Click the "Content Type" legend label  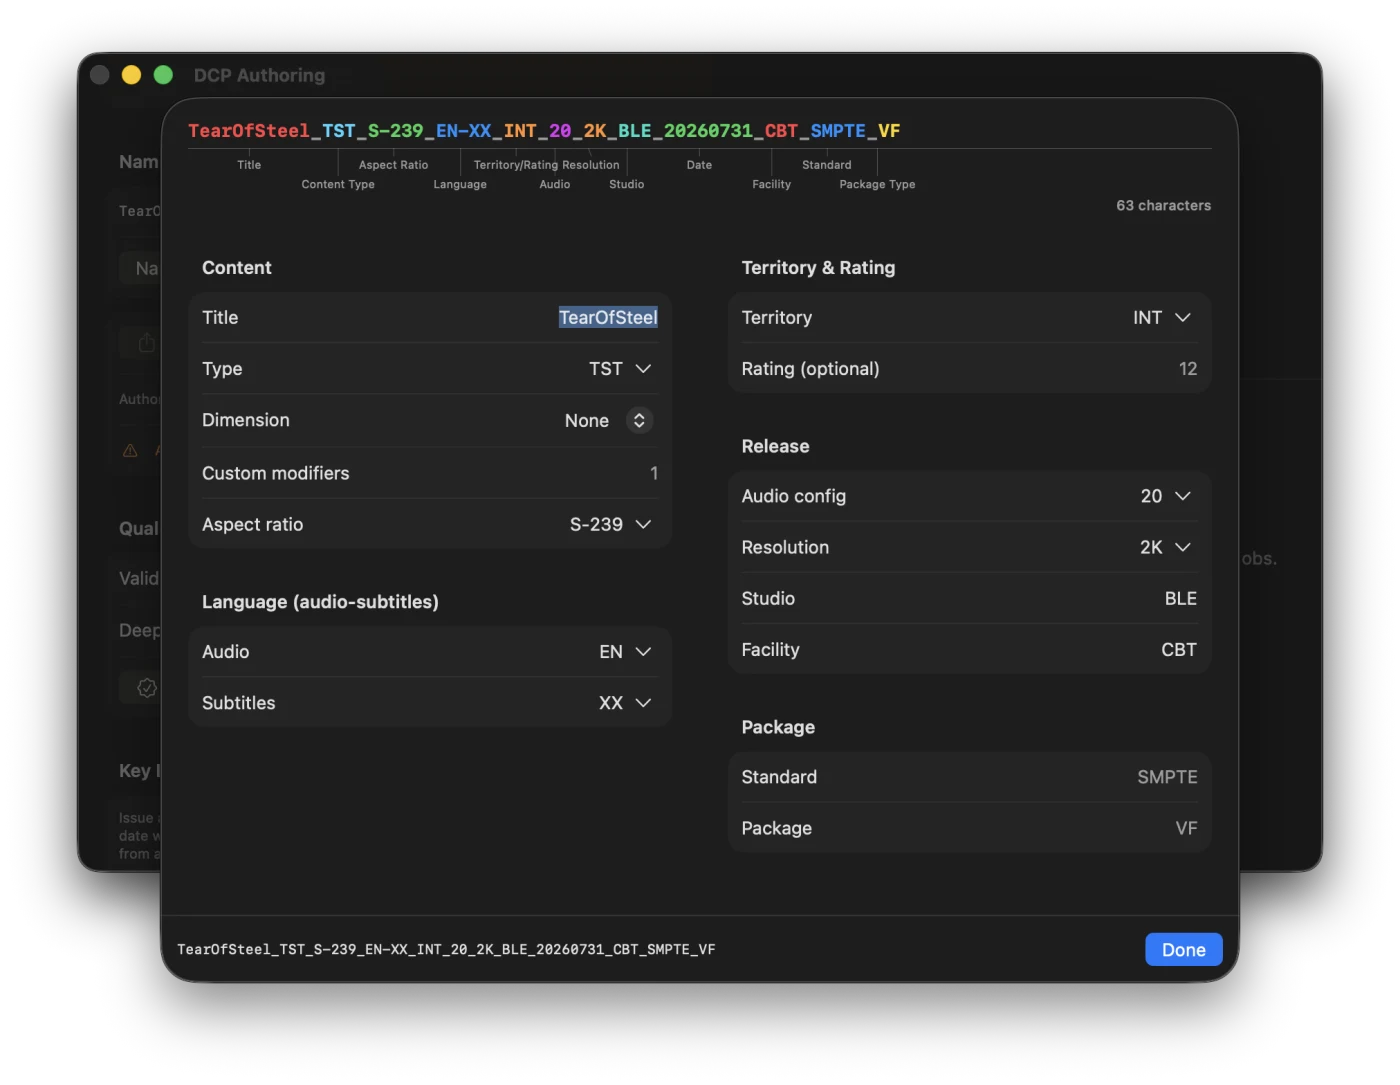(338, 185)
